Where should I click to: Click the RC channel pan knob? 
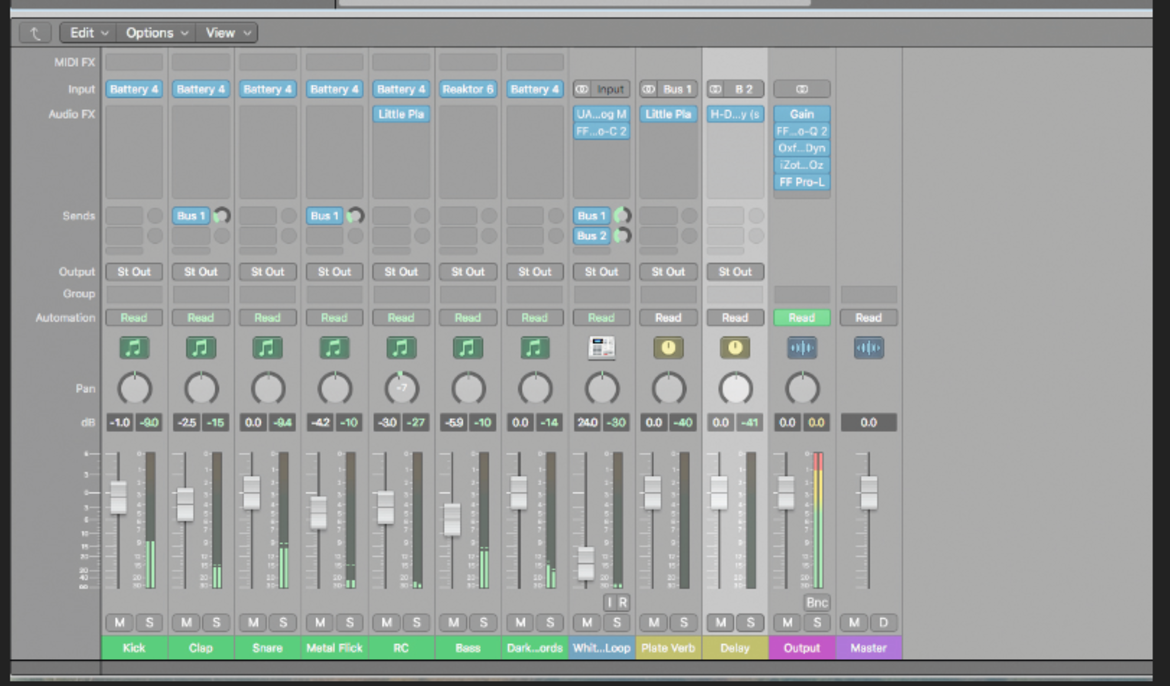pos(401,388)
